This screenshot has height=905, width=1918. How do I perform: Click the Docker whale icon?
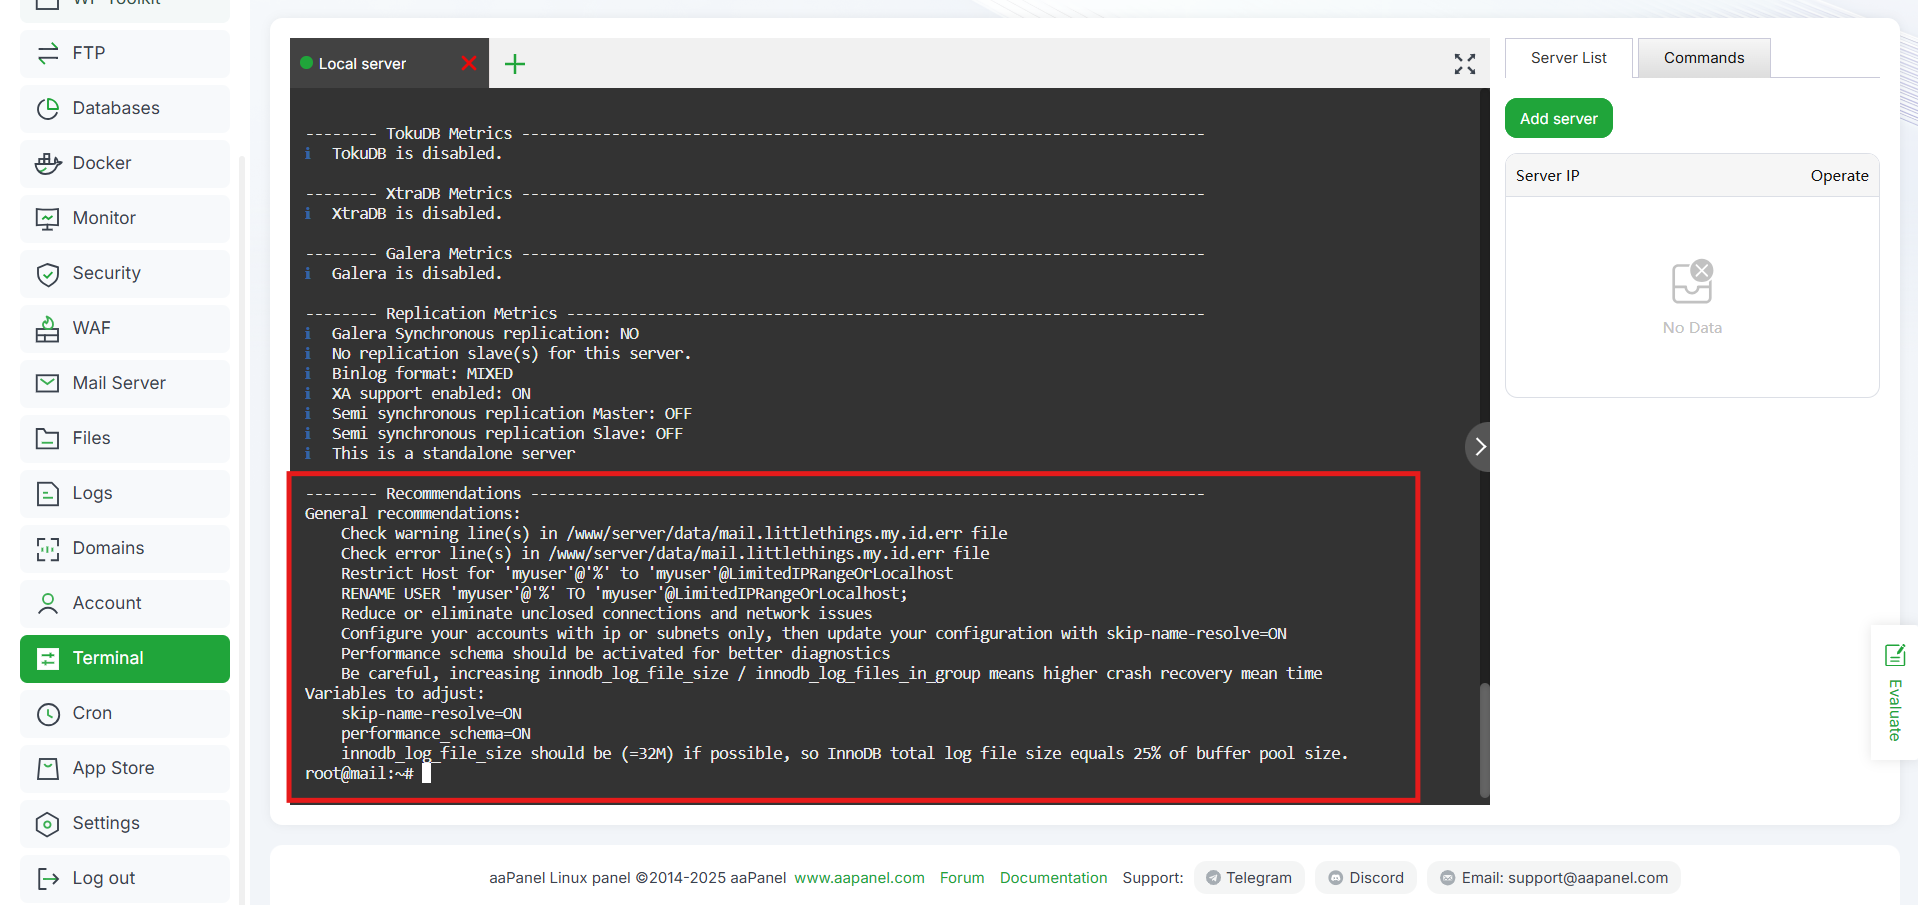48,163
